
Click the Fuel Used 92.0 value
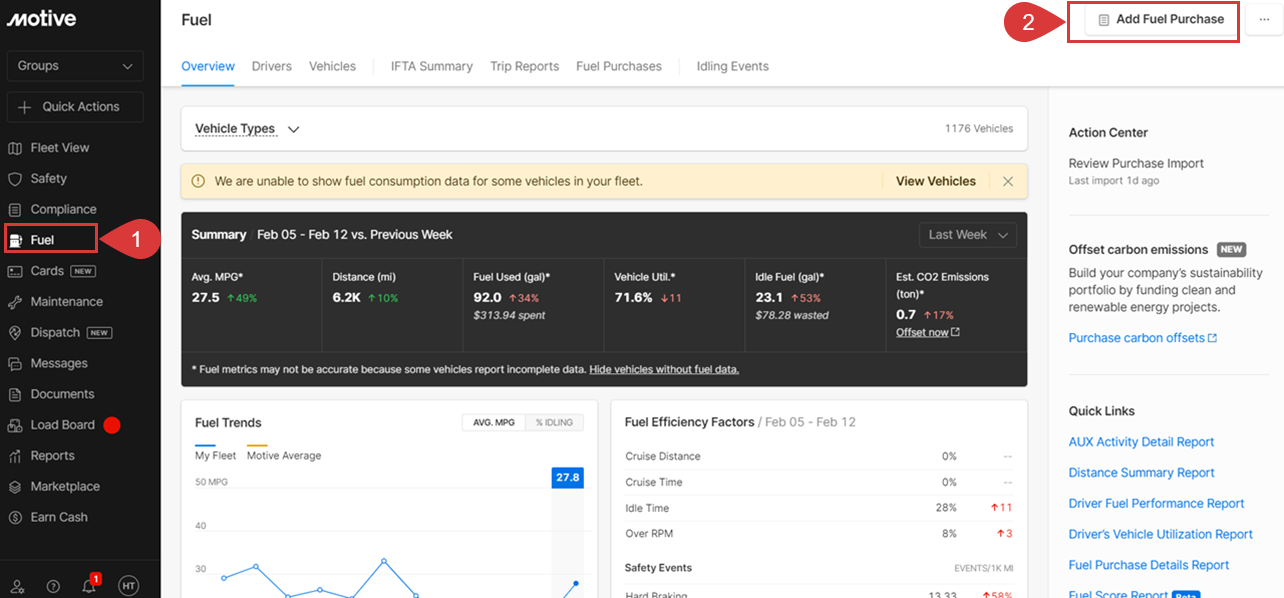coord(487,297)
